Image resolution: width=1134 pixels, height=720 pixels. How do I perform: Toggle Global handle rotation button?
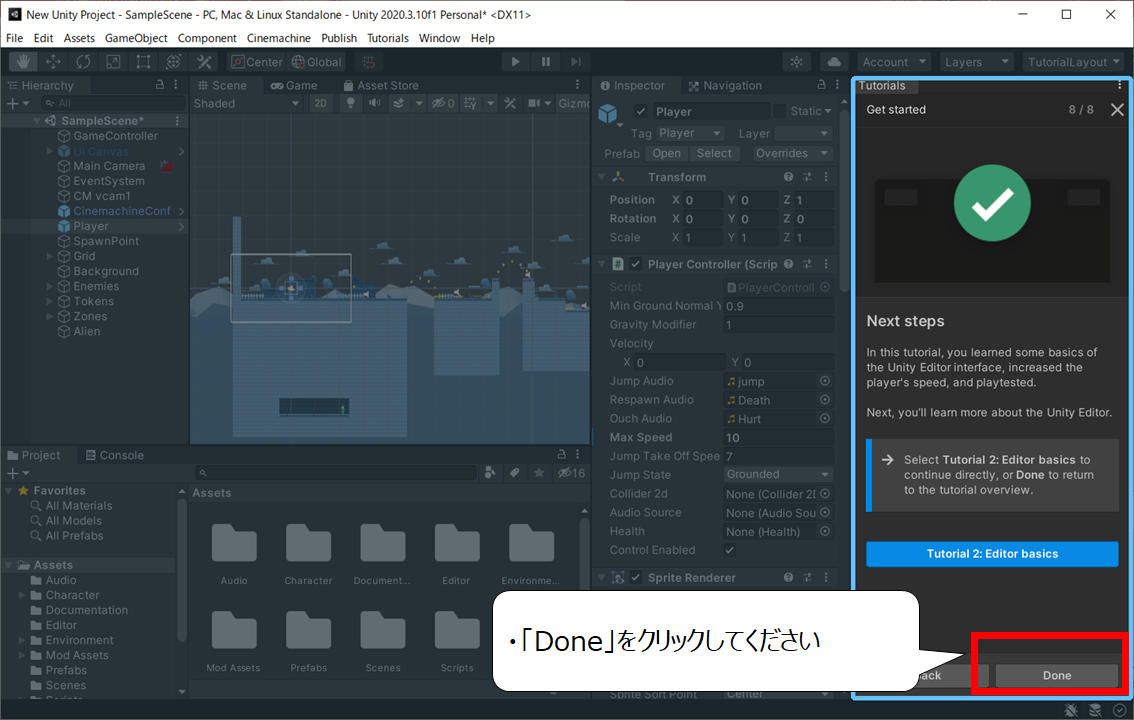317,62
